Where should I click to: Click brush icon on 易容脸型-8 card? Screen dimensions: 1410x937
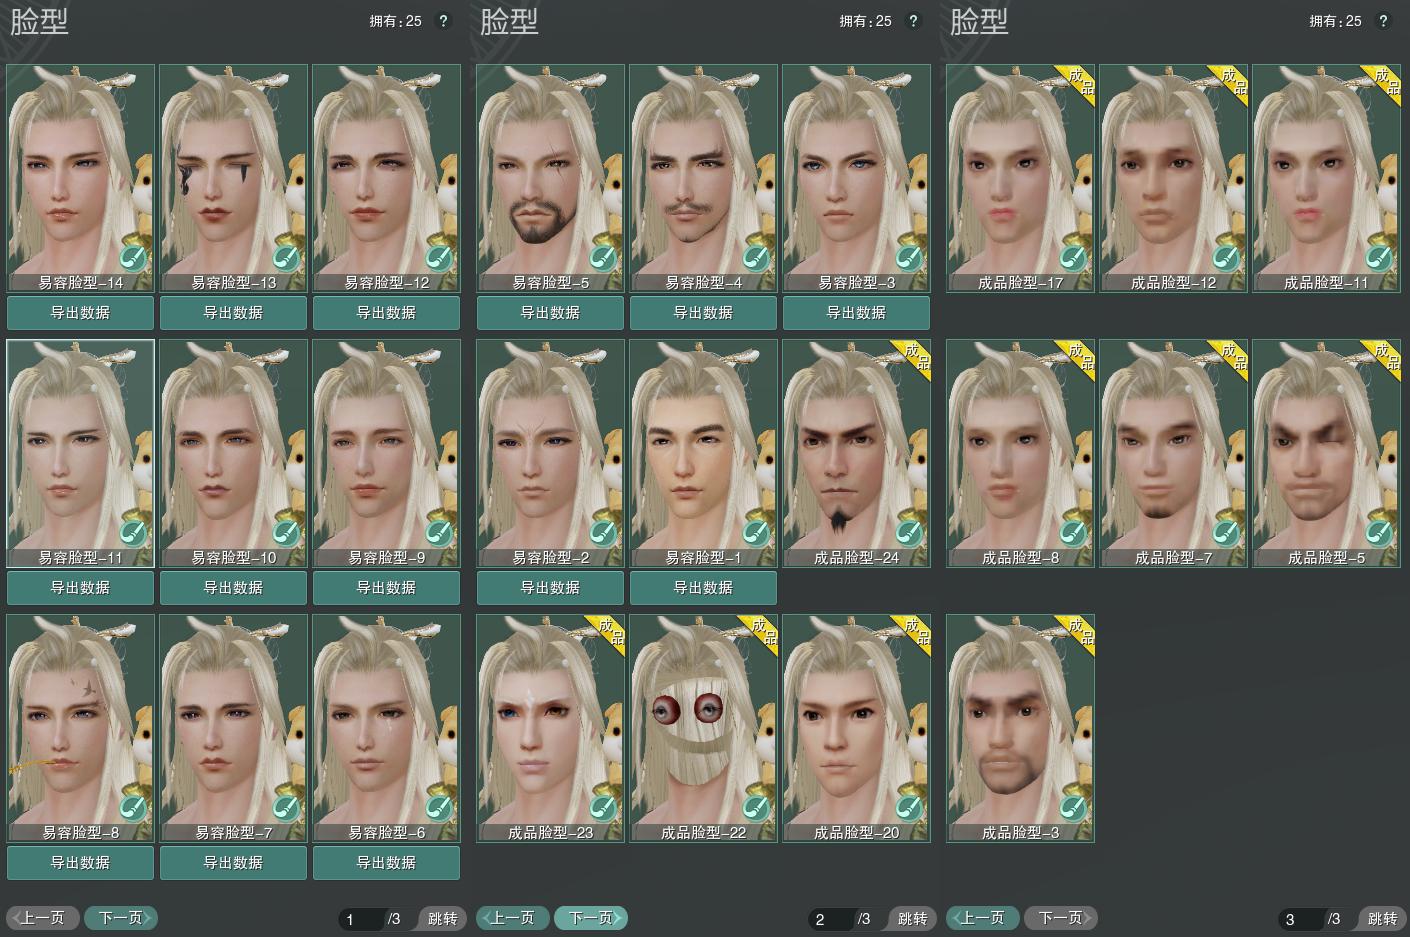133,808
